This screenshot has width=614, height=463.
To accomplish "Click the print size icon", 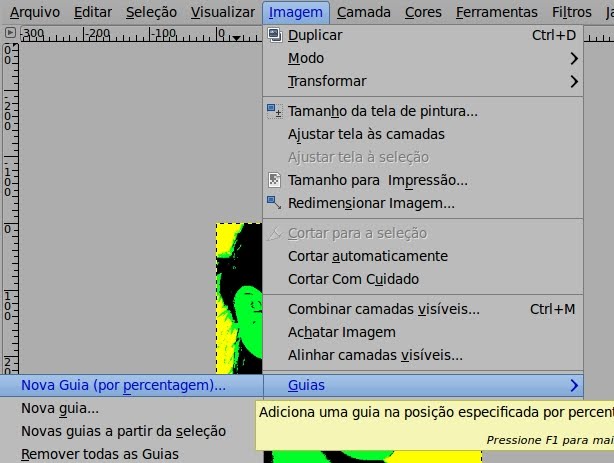I will [274, 180].
